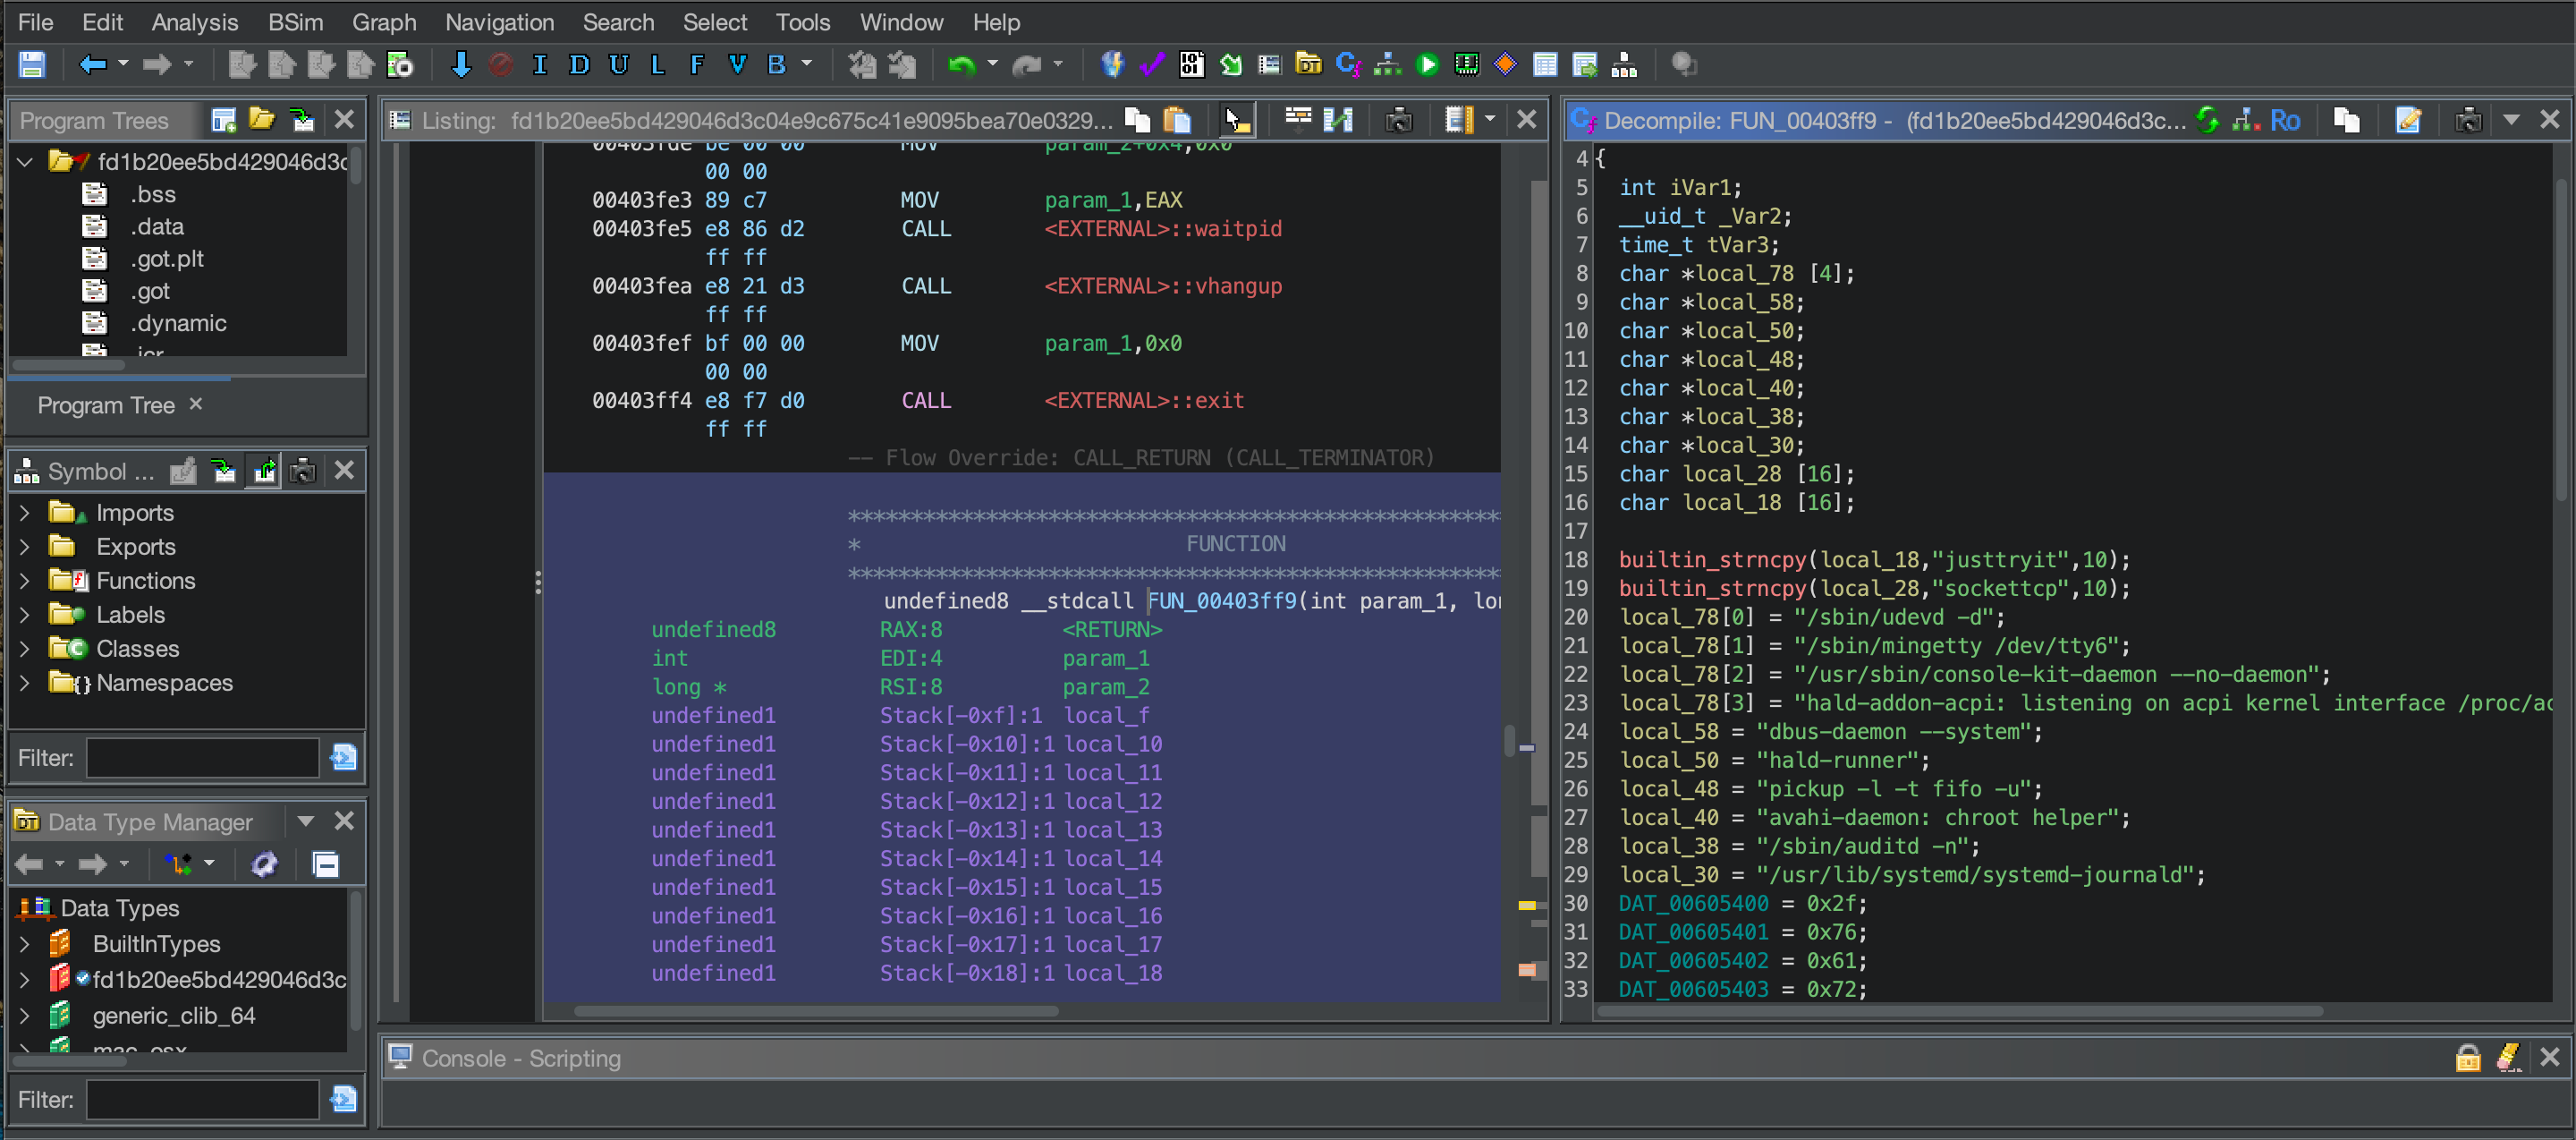Expand the Functions folder in Symbol Tree
The width and height of the screenshot is (2576, 1140).
click(x=25, y=581)
